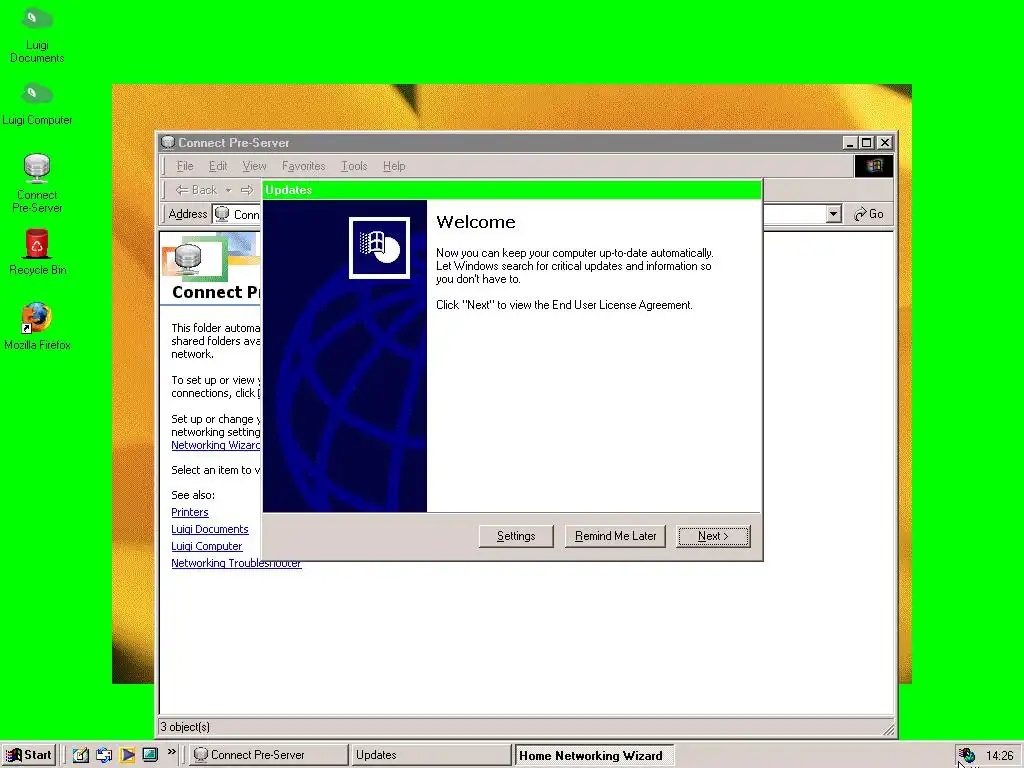Click the Connect Pre-Server folder banner icon
1024x768 pixels.
click(189, 258)
